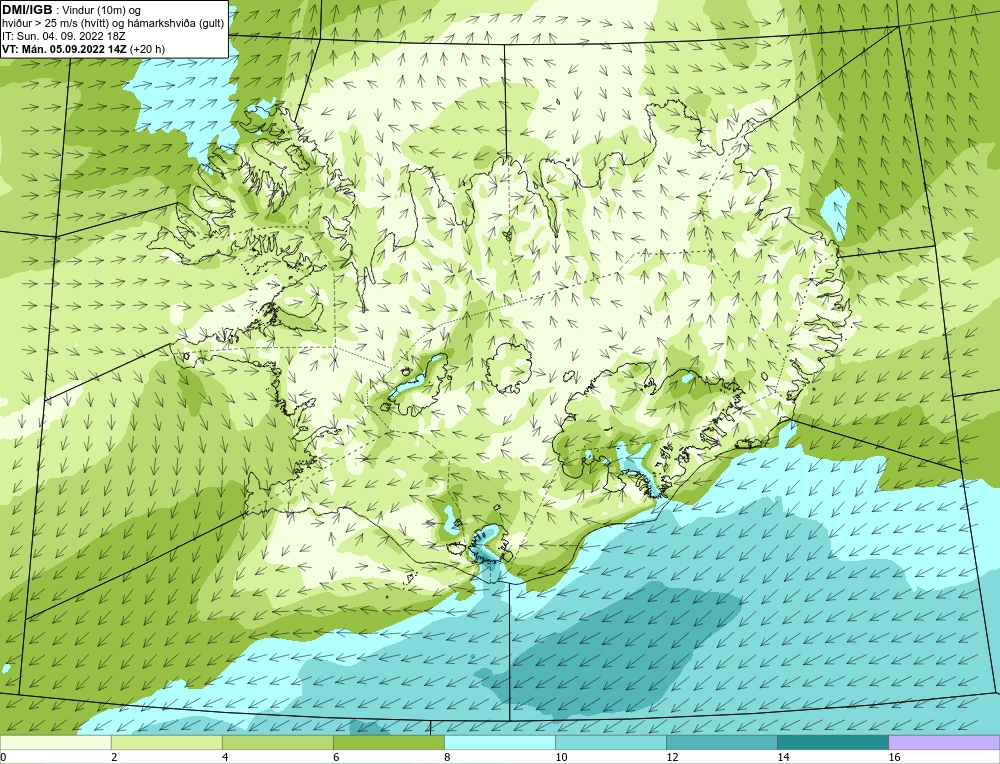Viewport: 1000px width, 764px height.
Task: Click the 8–10 m/s light cyan legend swatch
Action: click(x=499, y=743)
